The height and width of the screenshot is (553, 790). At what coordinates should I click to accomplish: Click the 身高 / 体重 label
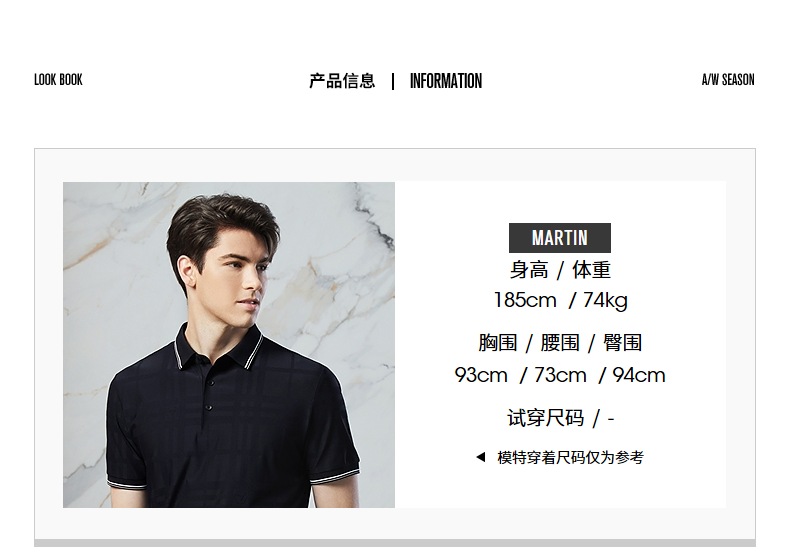[x=560, y=270]
